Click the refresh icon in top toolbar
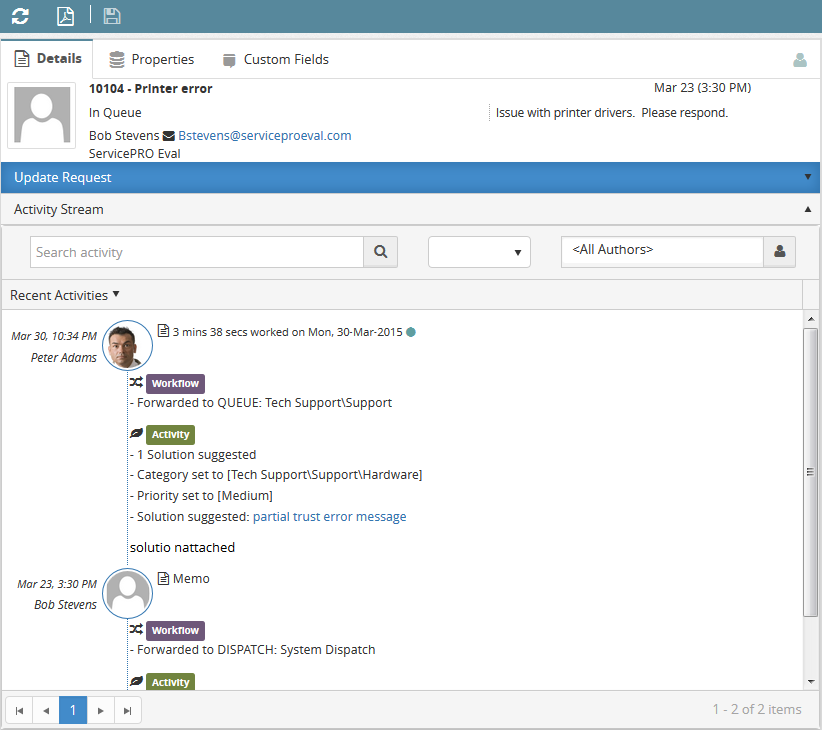 point(20,16)
